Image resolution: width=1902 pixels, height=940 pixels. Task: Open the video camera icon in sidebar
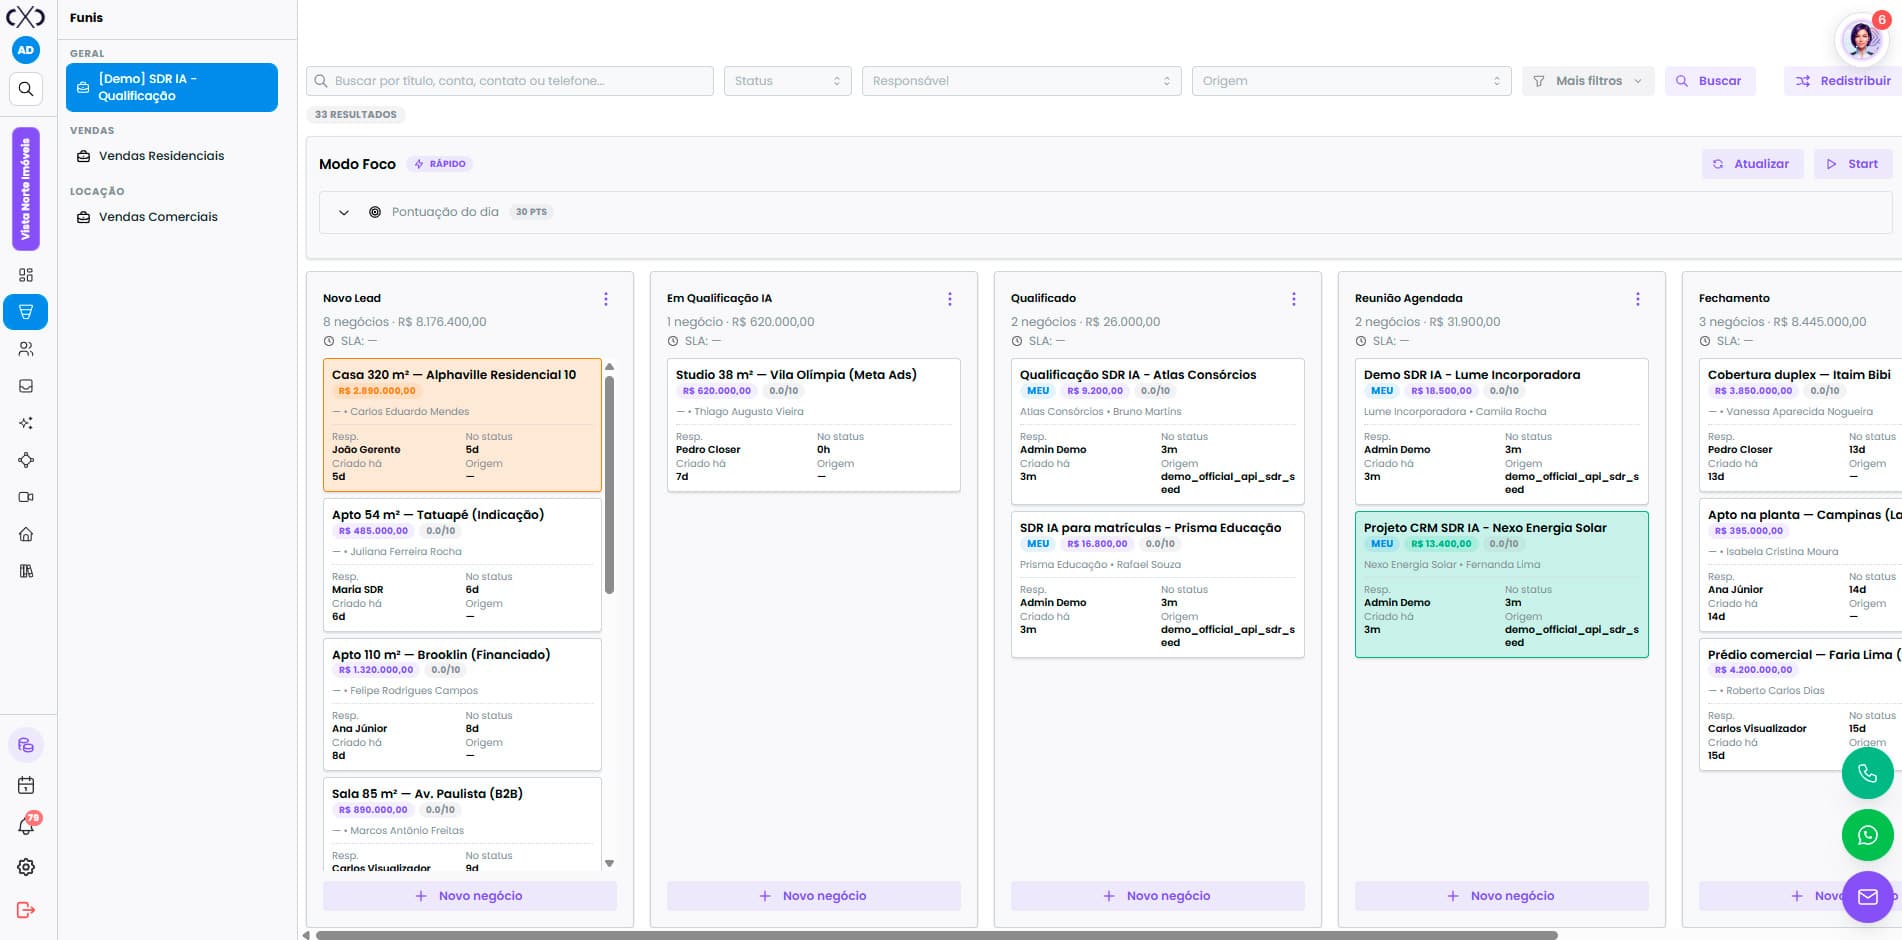tap(26, 497)
